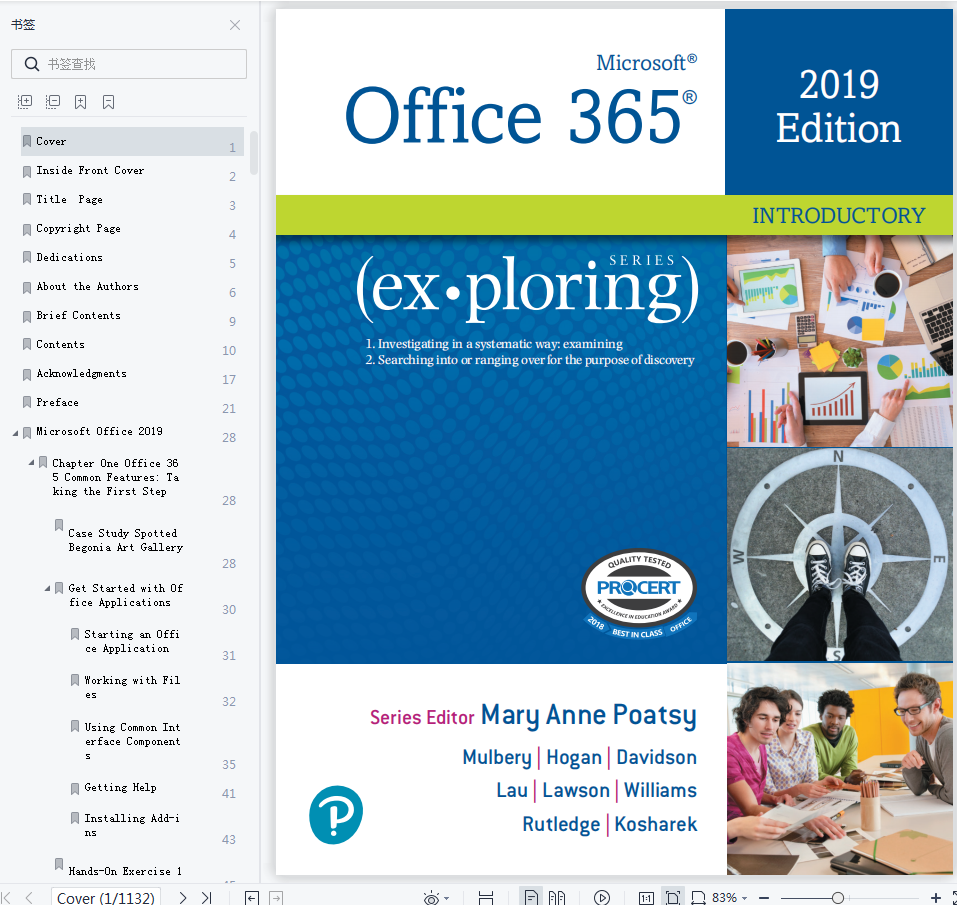
Task: Click the bookmark flag icon beside Getting Help
Action: tap(74, 788)
